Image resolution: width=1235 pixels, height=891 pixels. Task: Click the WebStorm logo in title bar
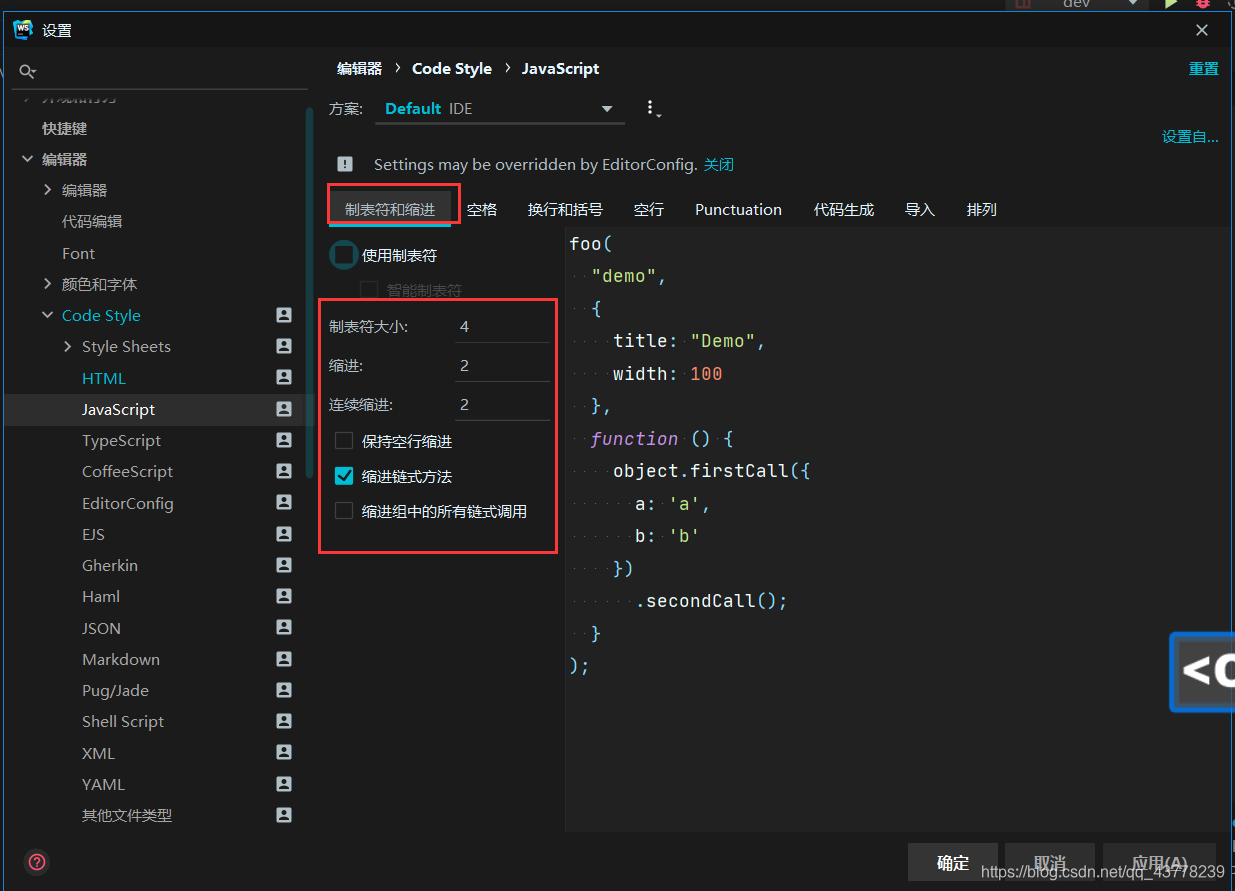click(23, 30)
